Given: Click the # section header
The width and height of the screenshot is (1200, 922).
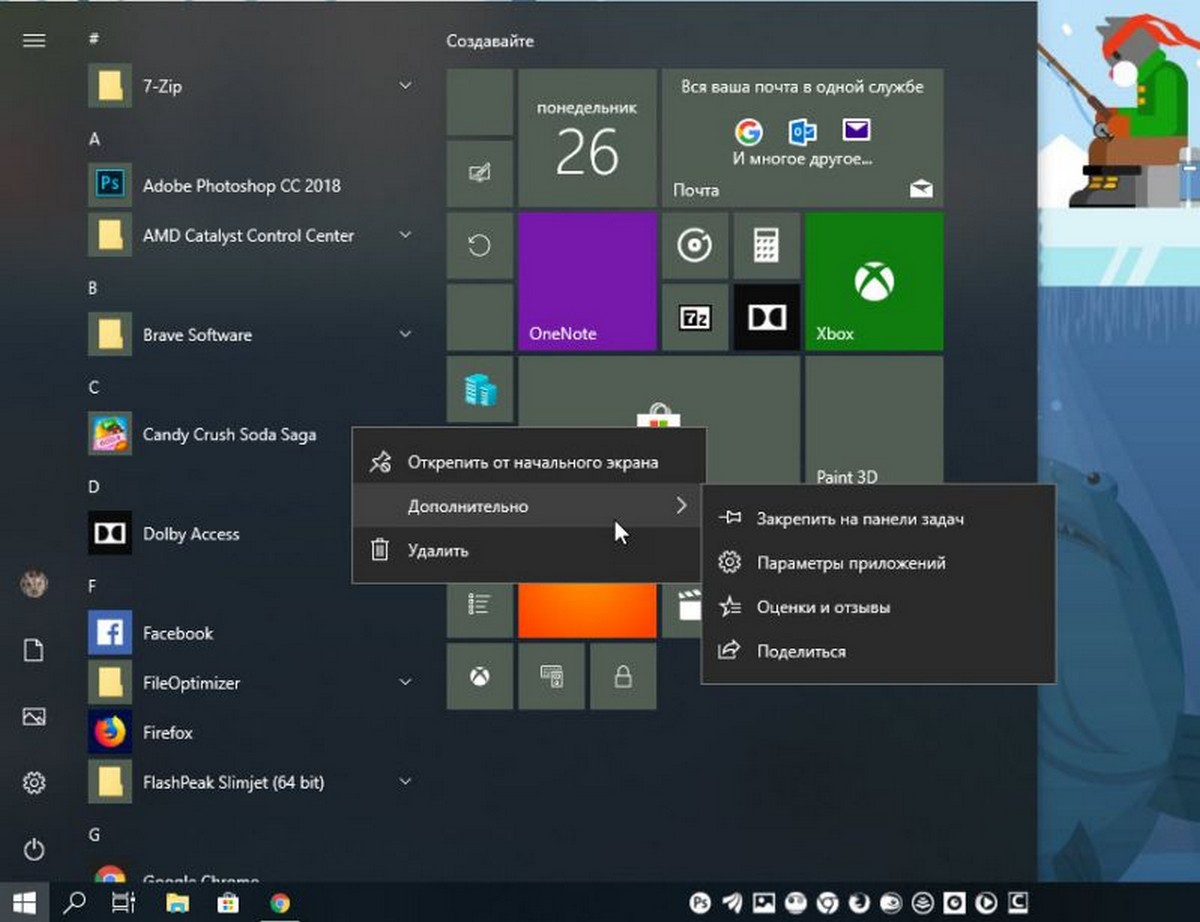Looking at the screenshot, I should point(93,39).
